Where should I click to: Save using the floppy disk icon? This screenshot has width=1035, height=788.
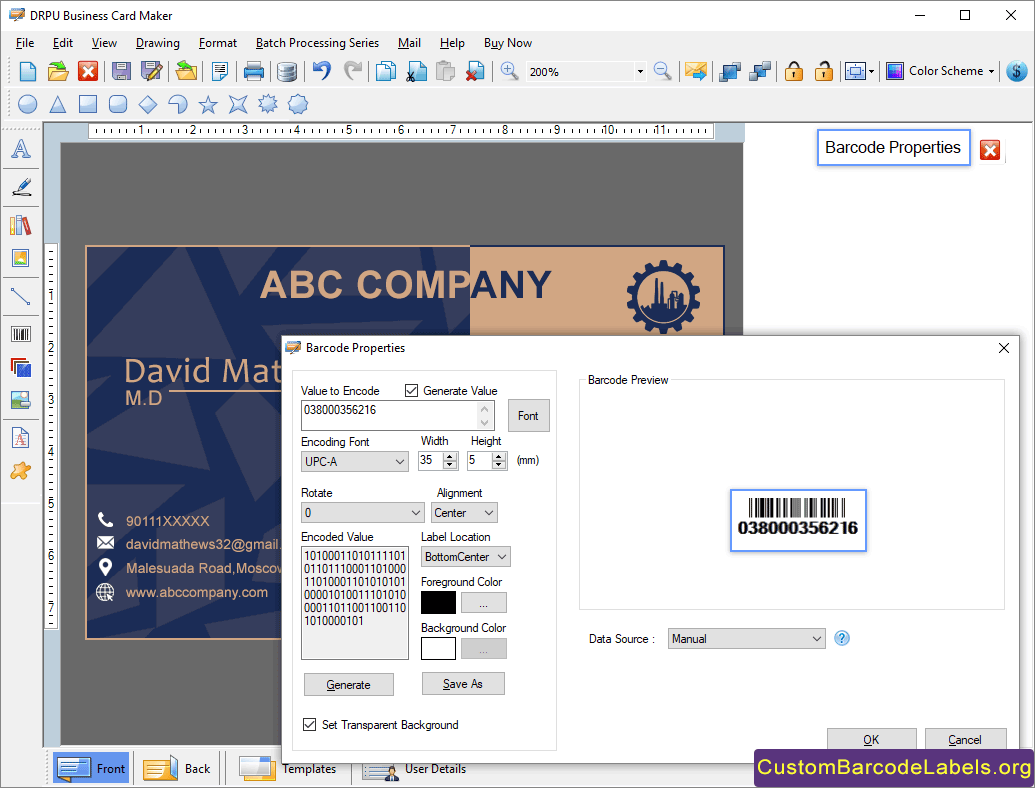[121, 71]
